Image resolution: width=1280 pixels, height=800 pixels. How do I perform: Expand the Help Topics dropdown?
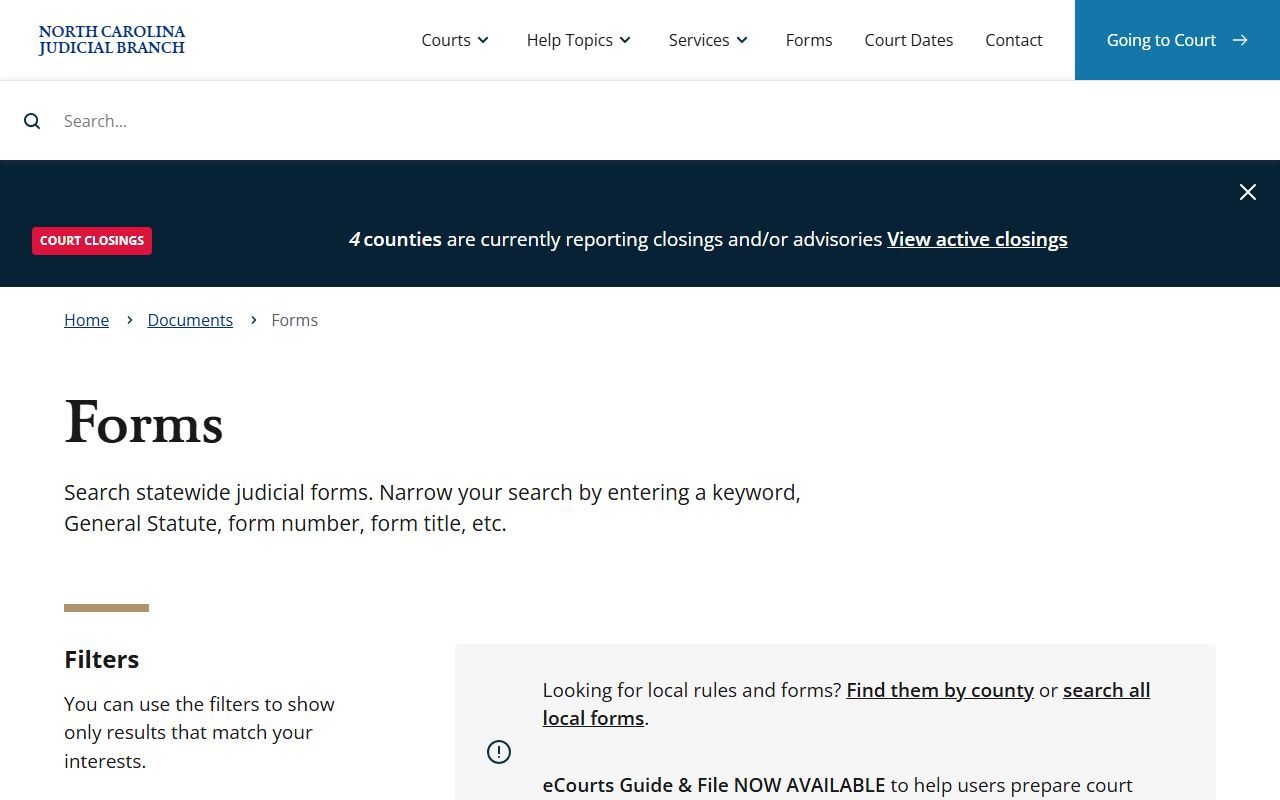pyautogui.click(x=579, y=40)
